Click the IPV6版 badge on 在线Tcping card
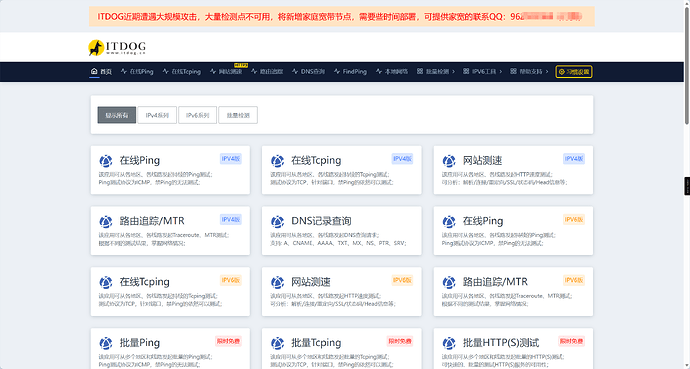 click(x=231, y=280)
